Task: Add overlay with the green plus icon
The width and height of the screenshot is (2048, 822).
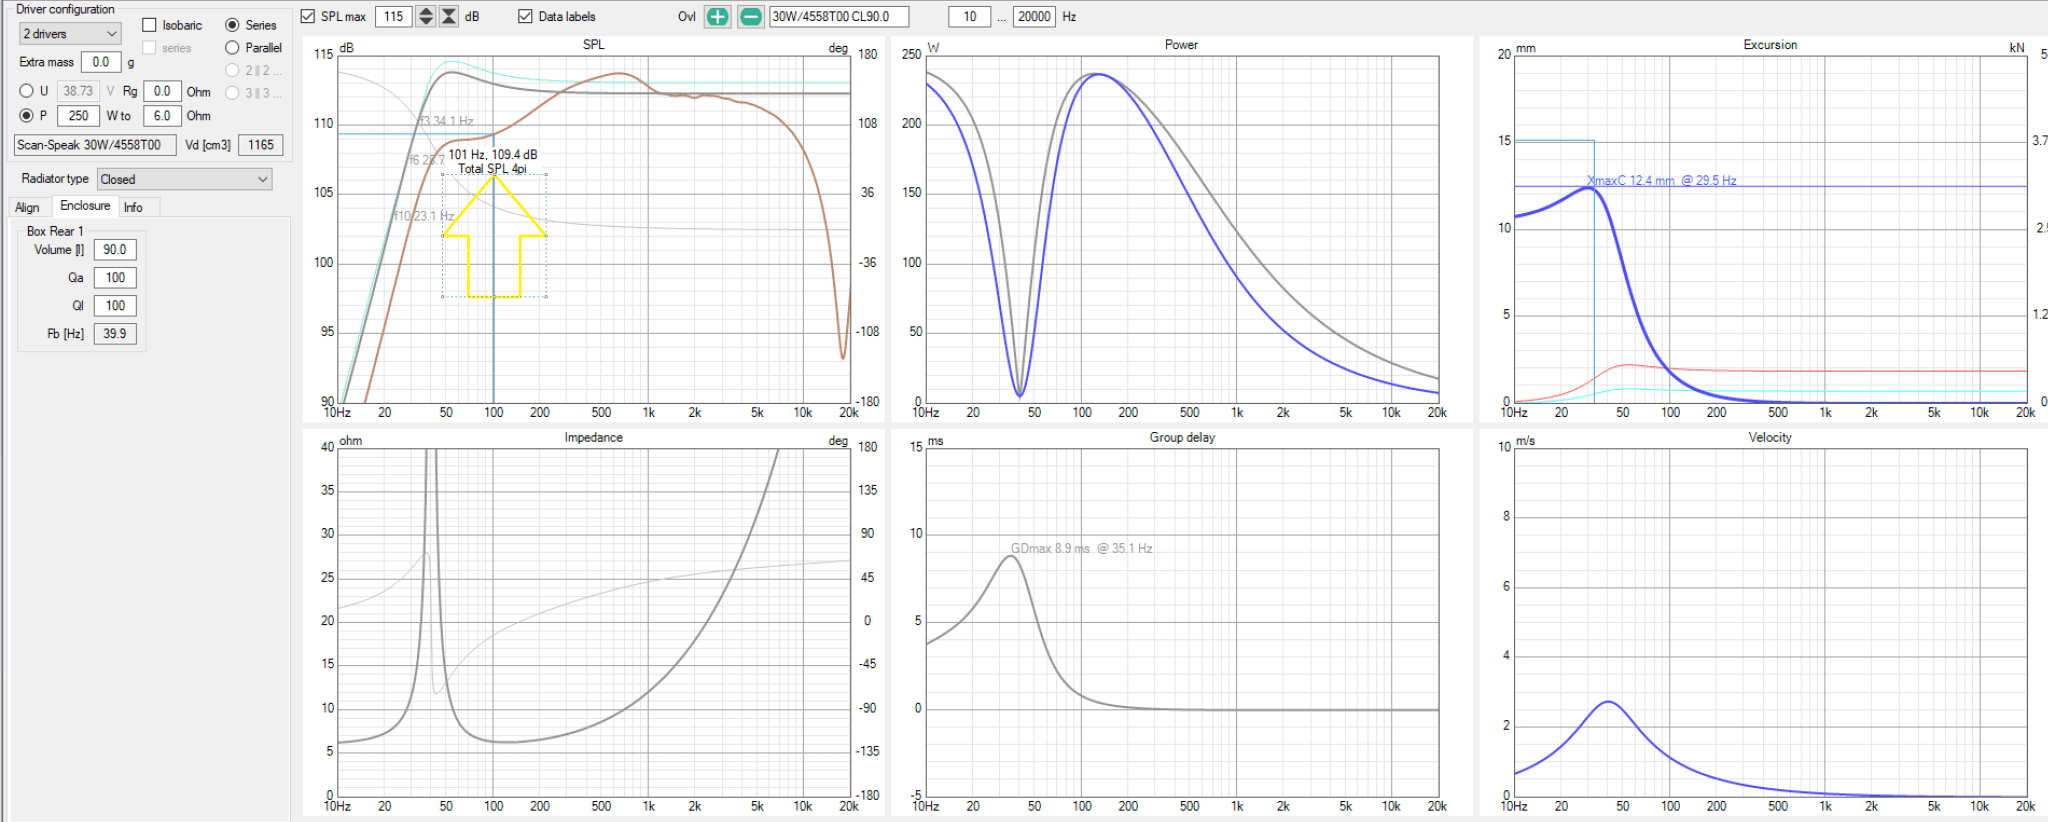Action: tap(718, 17)
